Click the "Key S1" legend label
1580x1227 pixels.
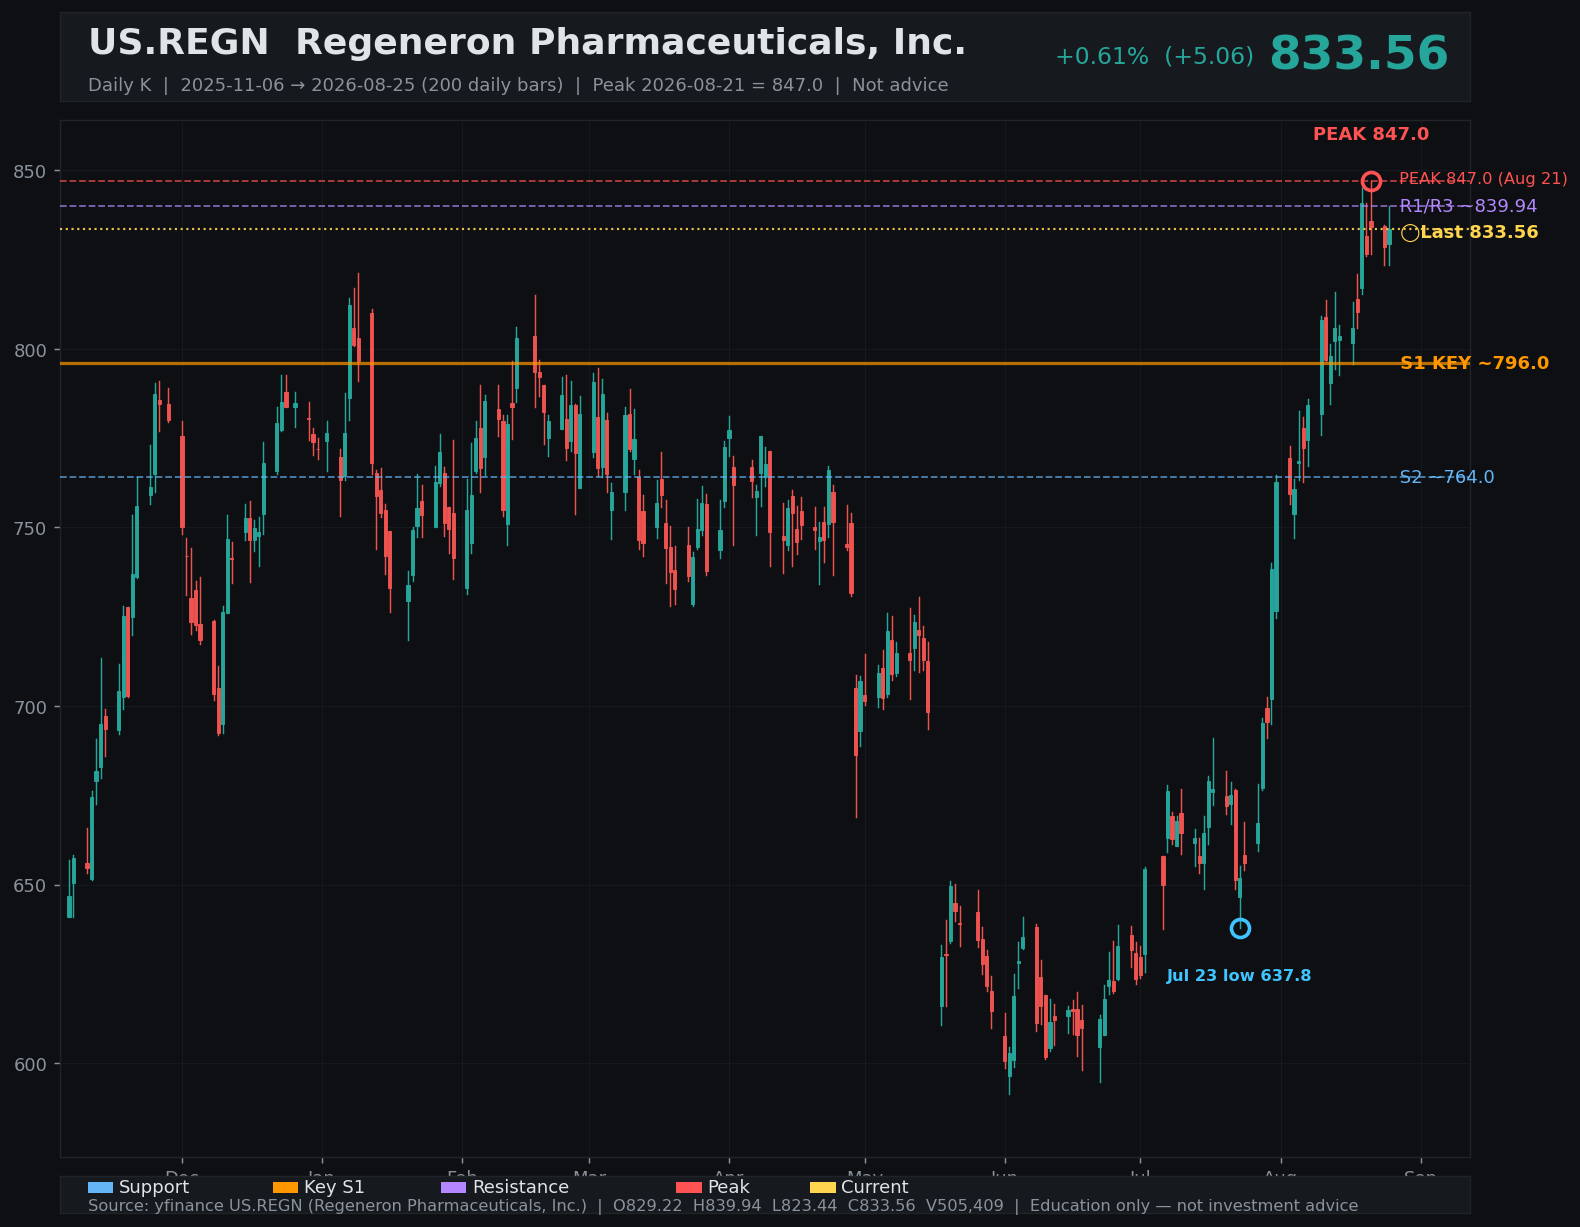tap(334, 1187)
